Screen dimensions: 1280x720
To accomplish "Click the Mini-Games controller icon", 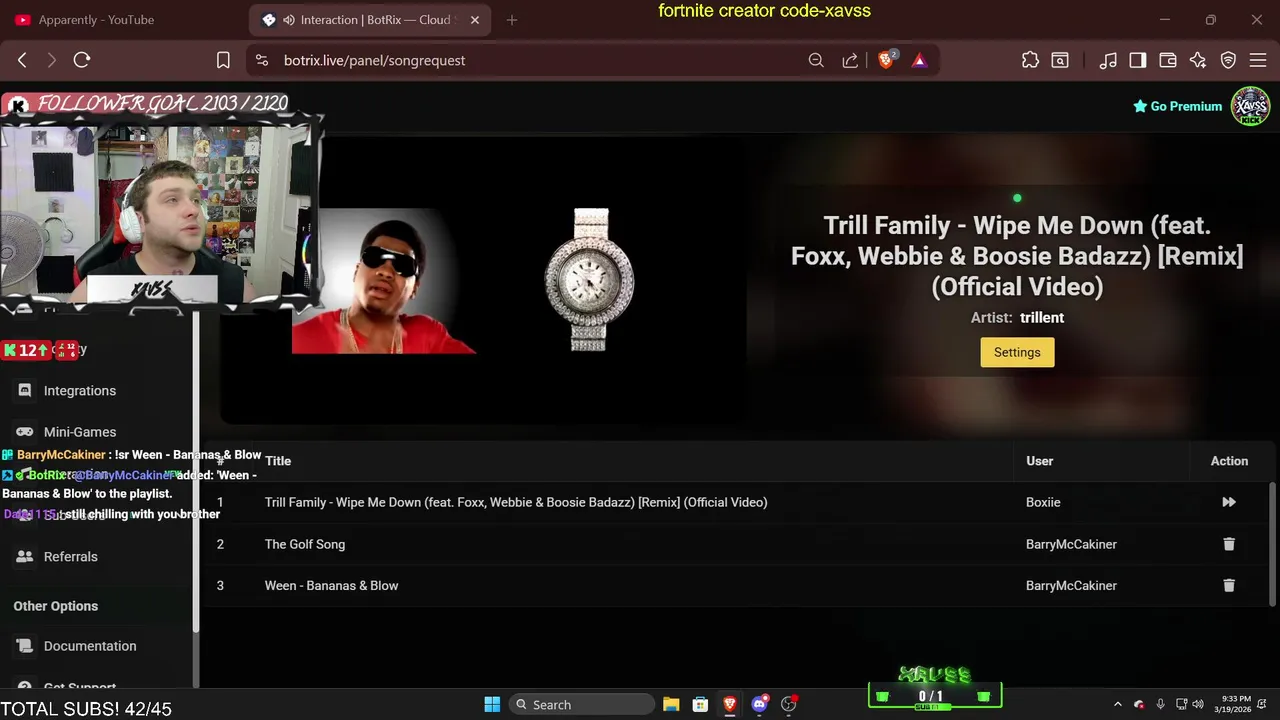I will (25, 432).
